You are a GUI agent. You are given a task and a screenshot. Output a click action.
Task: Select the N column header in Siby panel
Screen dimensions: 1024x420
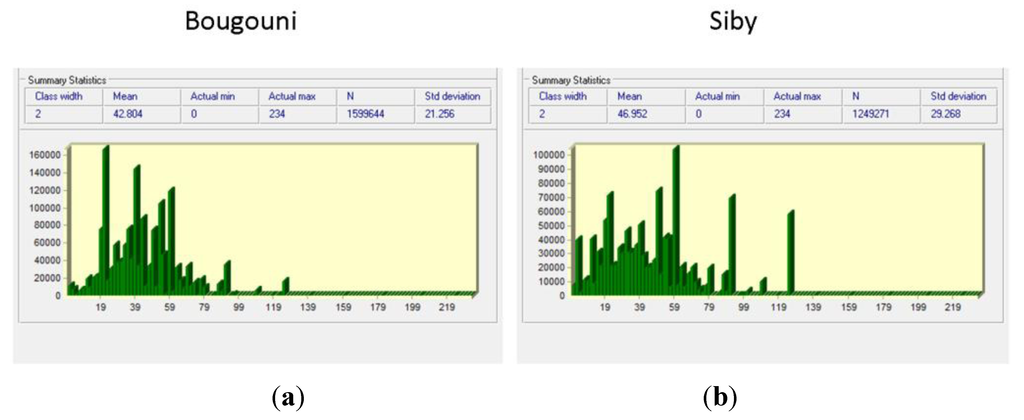pyautogui.click(x=856, y=97)
